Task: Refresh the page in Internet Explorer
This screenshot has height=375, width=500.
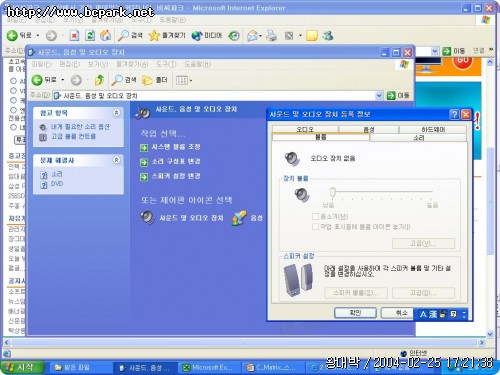Action: [x=90, y=35]
